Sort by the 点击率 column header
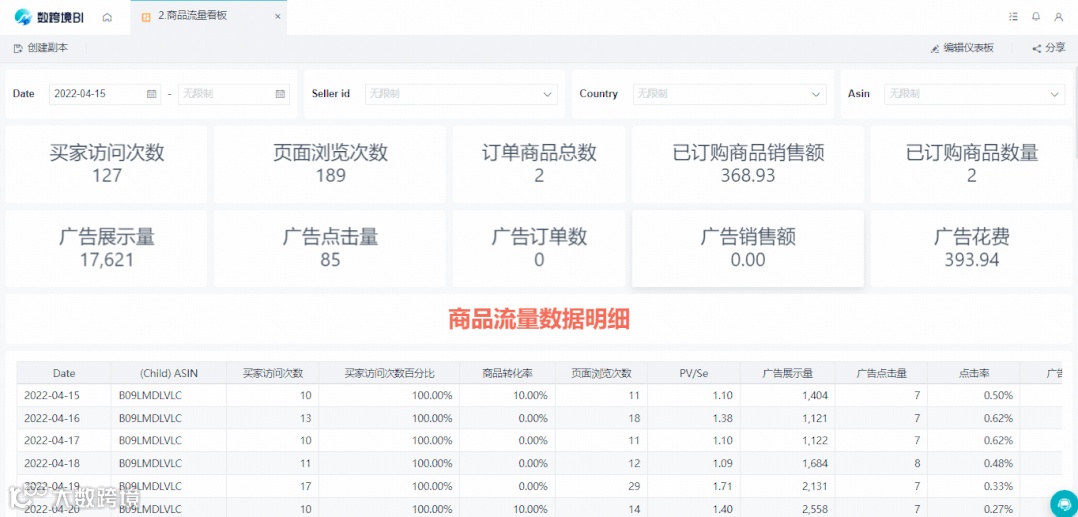Viewport: 1078px width, 517px height. 974,373
